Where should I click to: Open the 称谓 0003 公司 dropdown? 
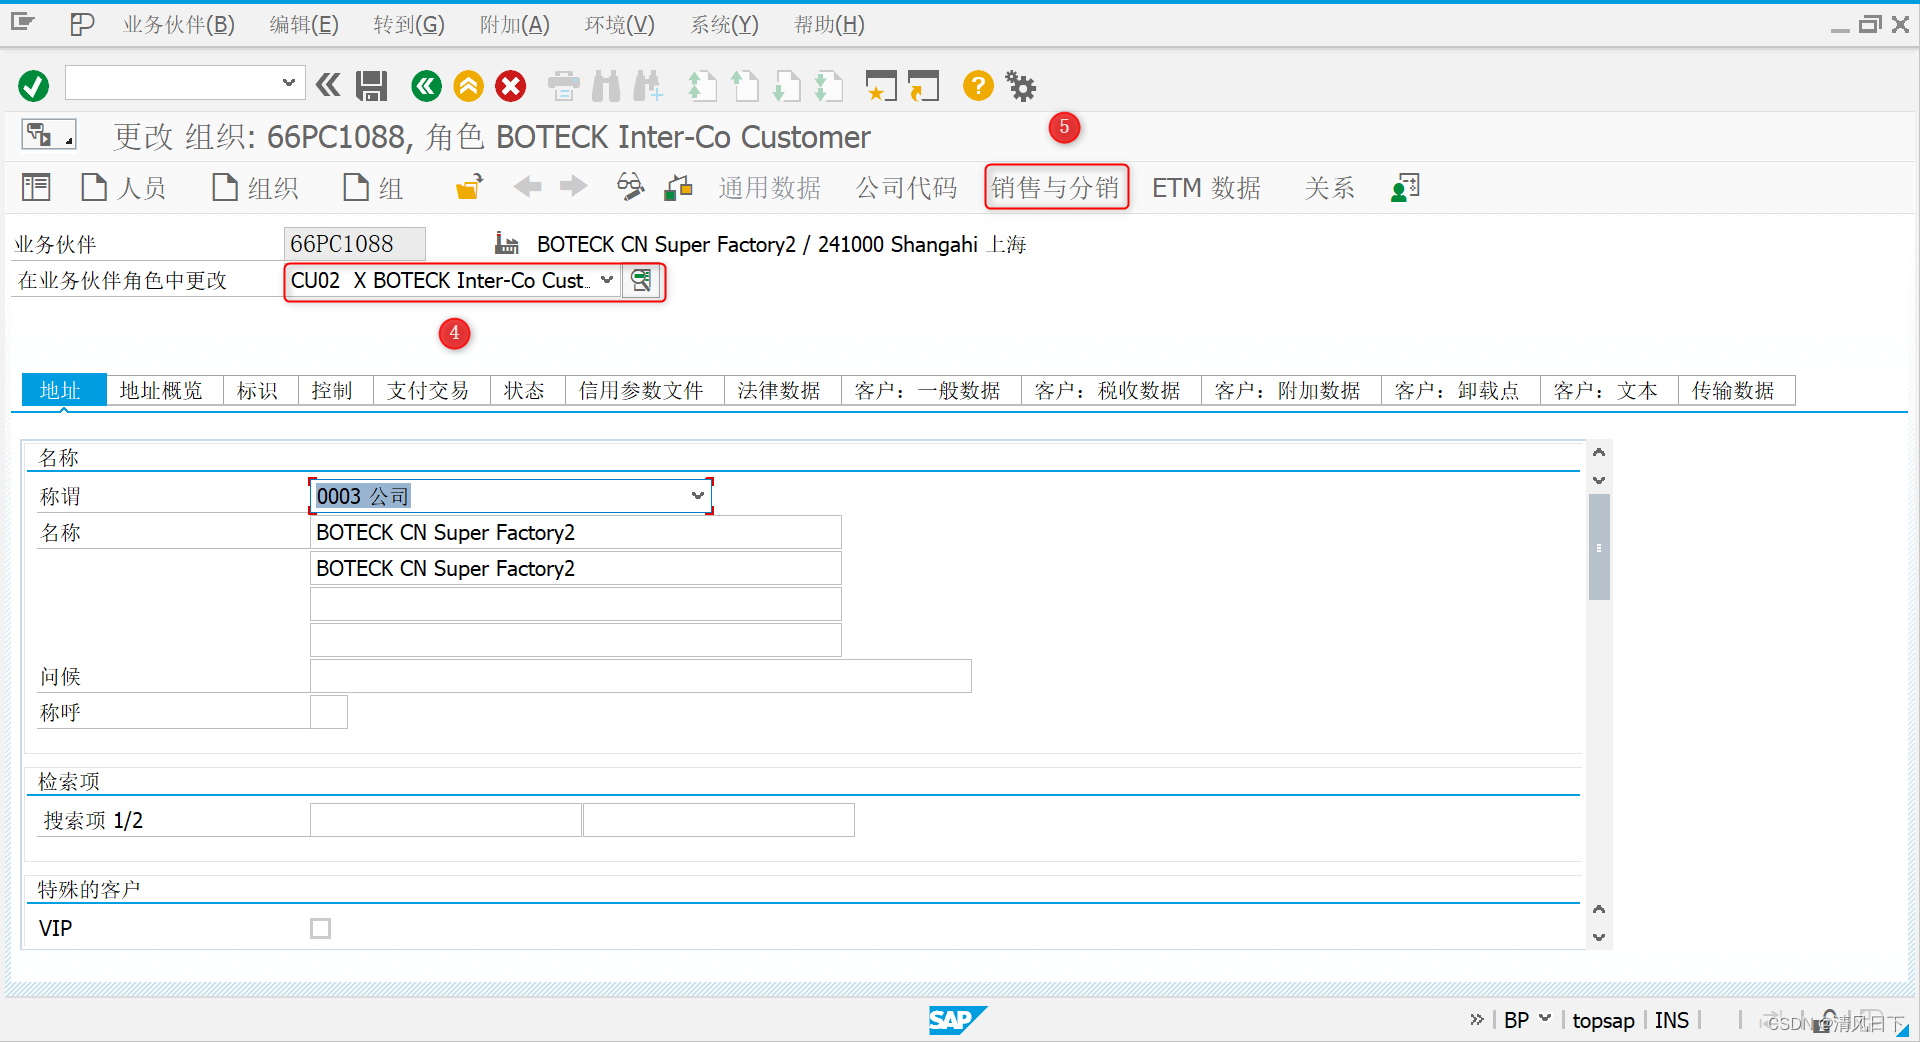698,496
